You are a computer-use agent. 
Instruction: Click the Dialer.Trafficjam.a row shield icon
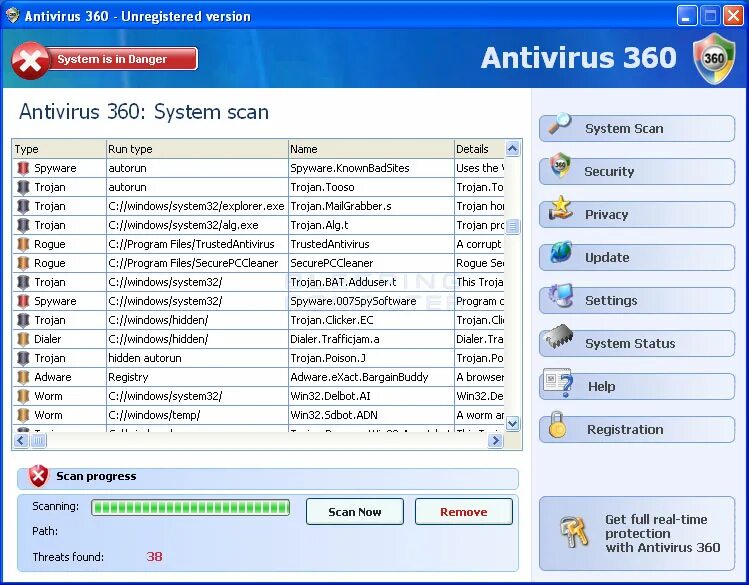click(x=23, y=339)
